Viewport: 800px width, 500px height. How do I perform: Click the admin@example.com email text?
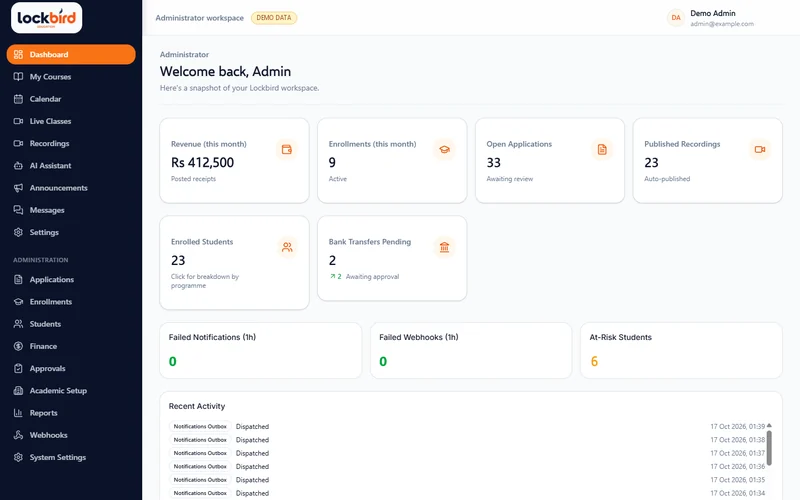[x=722, y=24]
